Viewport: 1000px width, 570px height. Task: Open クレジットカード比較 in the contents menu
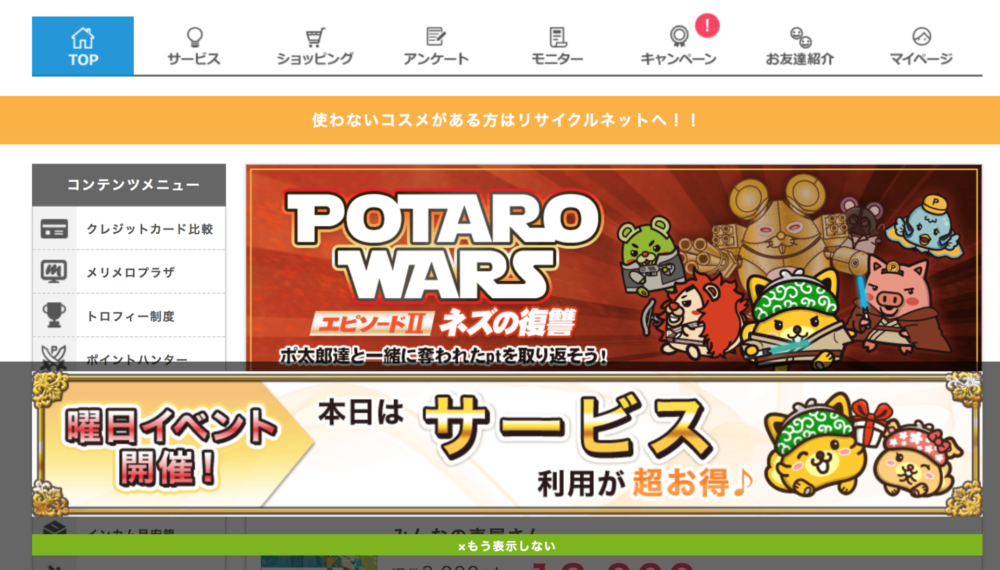tap(129, 228)
